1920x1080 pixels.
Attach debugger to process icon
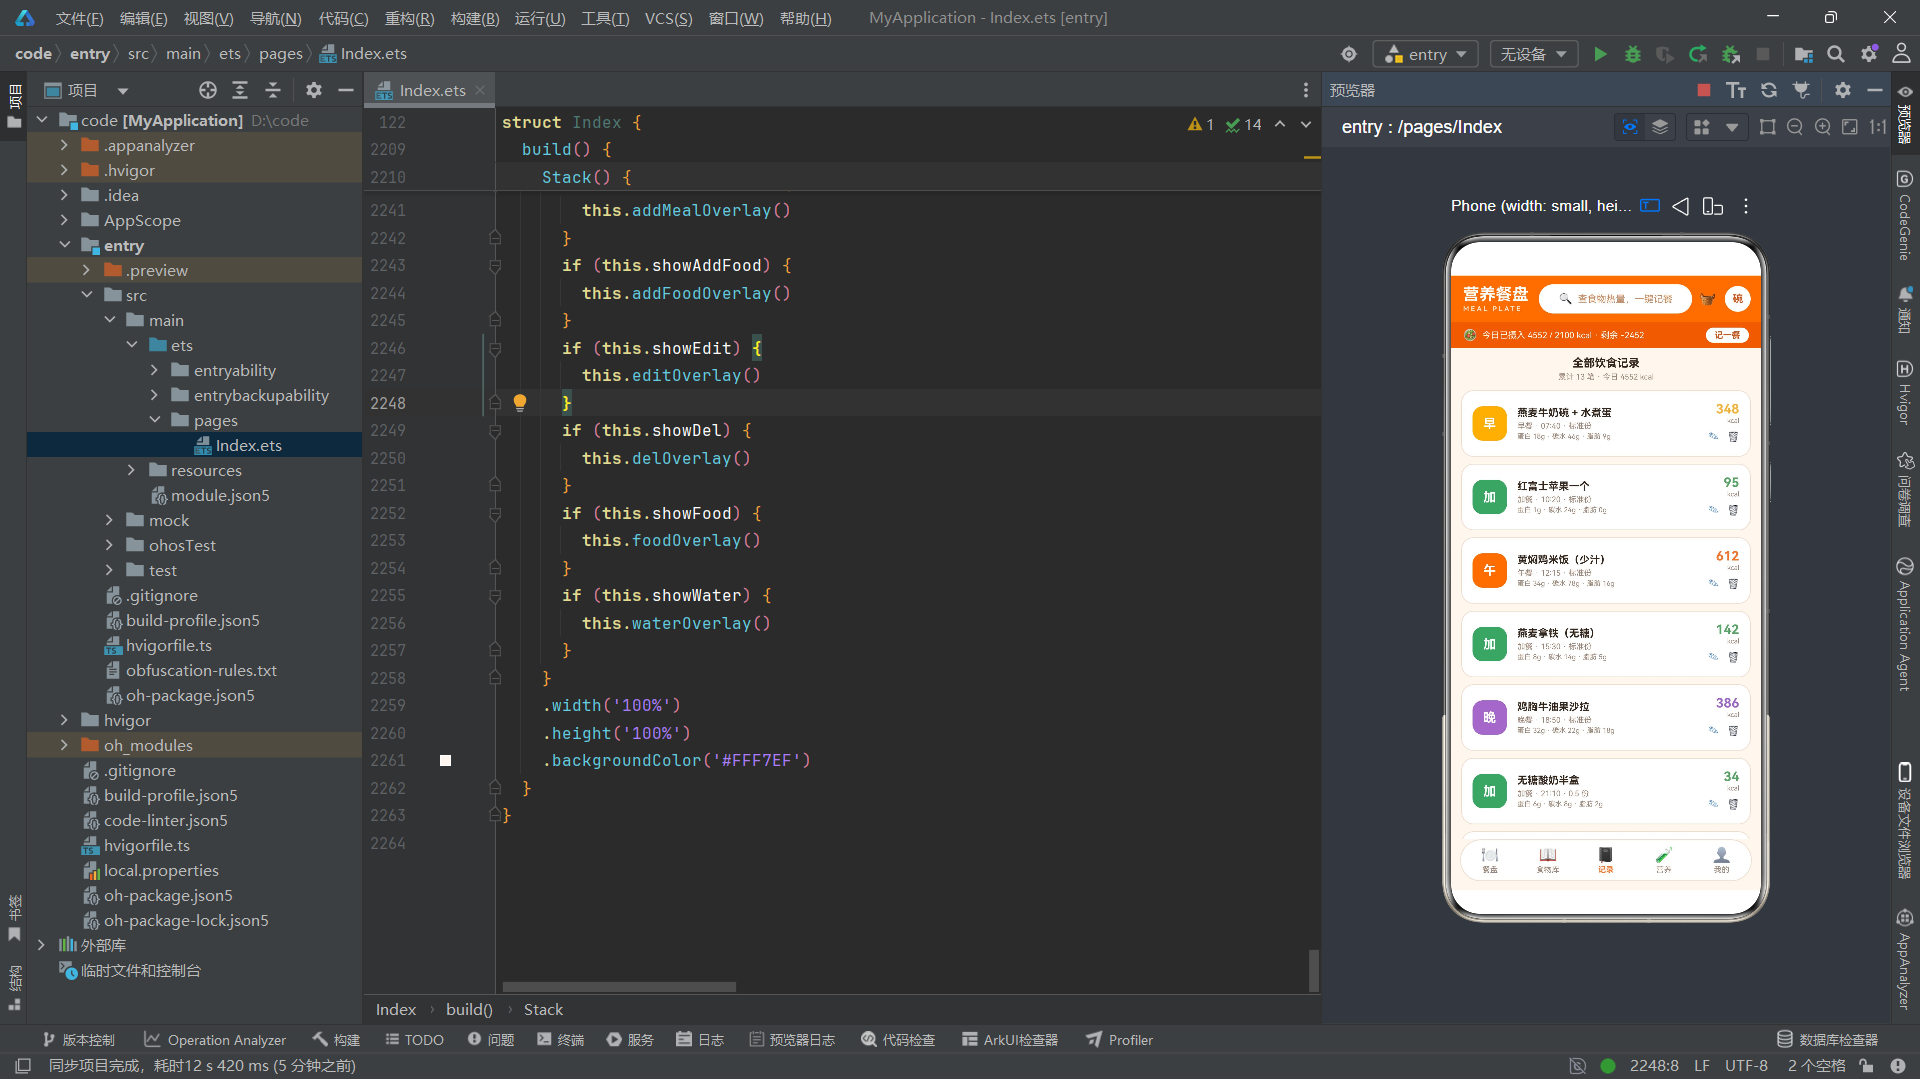click(x=1731, y=54)
